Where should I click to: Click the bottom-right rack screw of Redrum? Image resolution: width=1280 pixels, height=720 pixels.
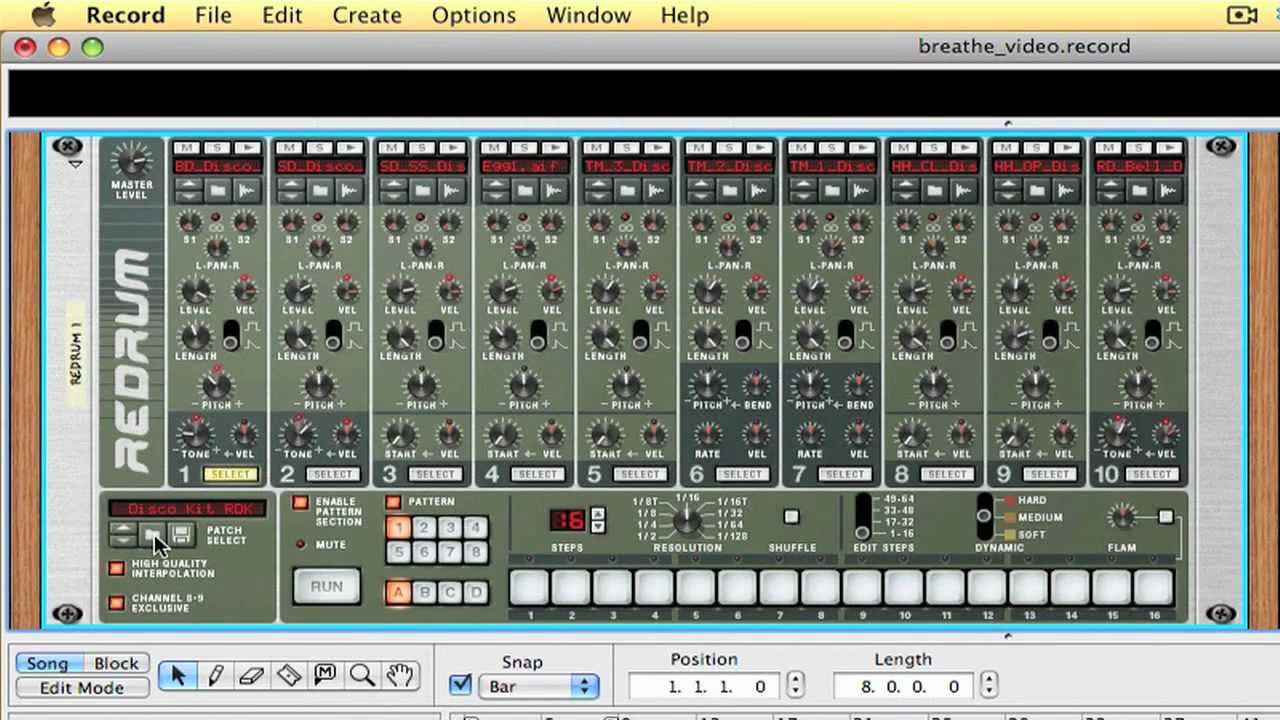pos(1221,613)
